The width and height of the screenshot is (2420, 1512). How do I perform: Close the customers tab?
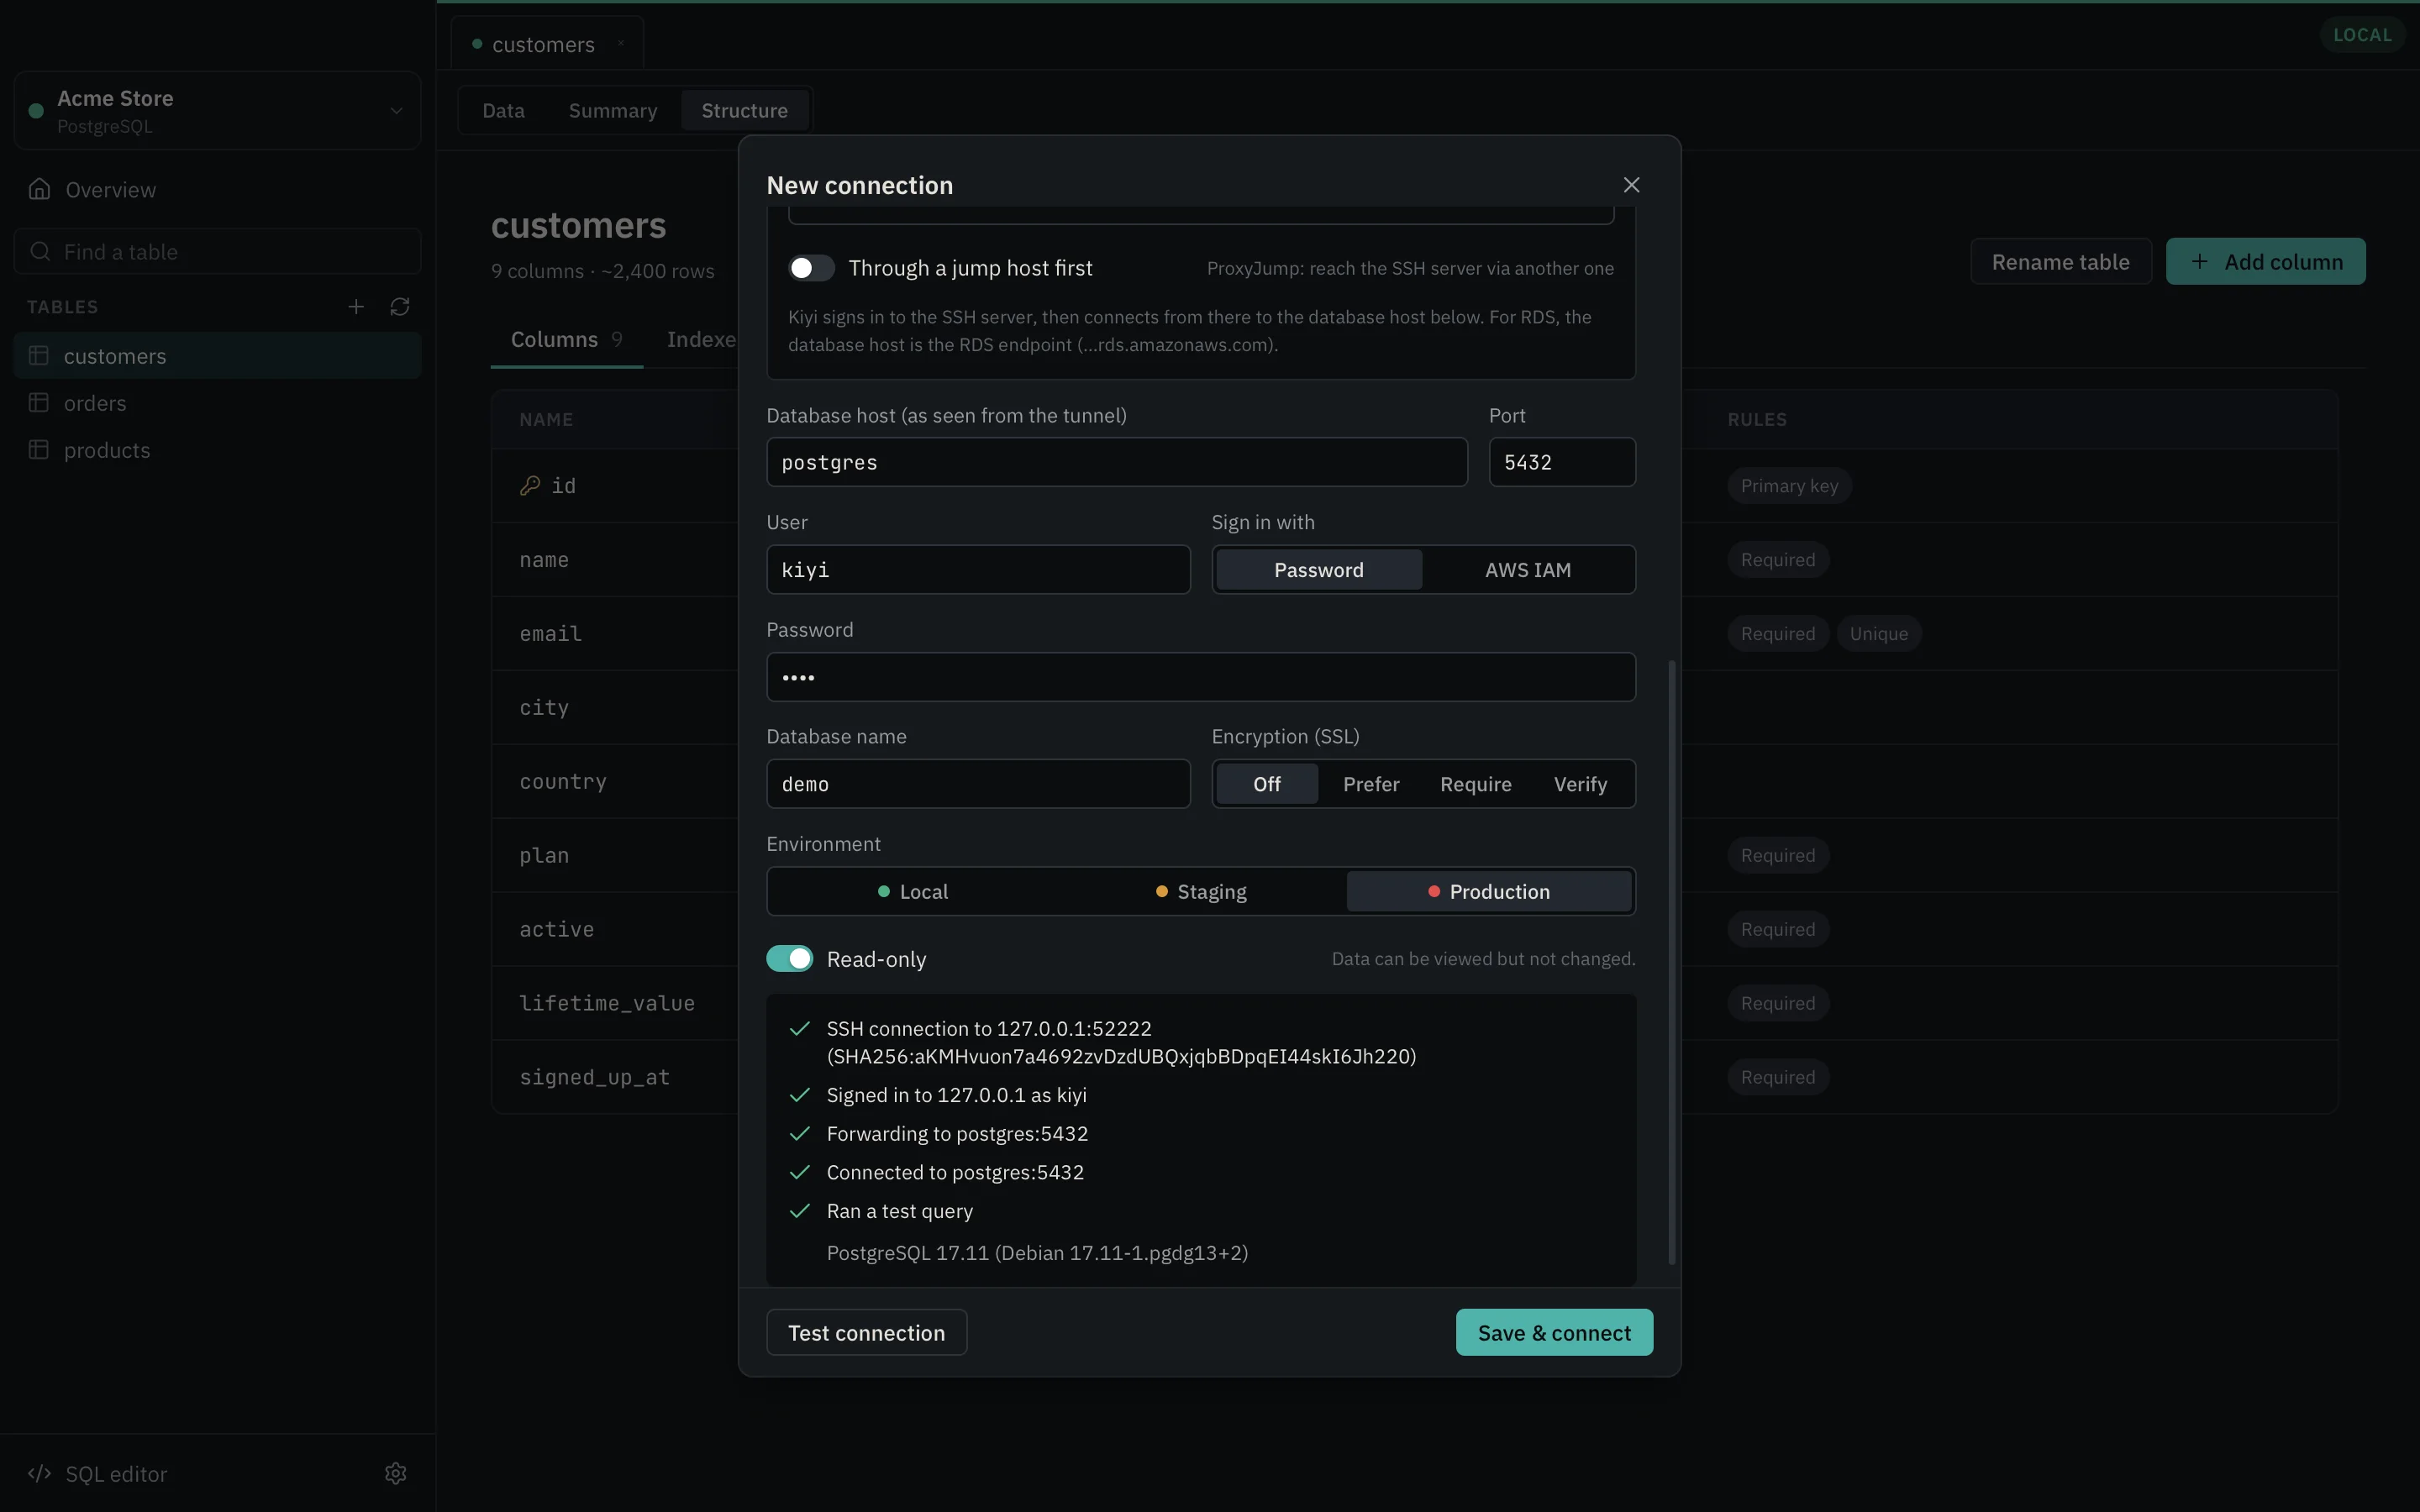pyautogui.click(x=621, y=43)
